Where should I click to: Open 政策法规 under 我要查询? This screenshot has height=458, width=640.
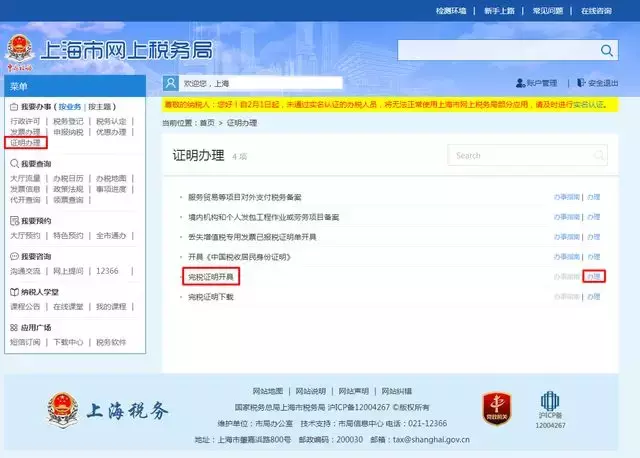pyautogui.click(x=68, y=189)
